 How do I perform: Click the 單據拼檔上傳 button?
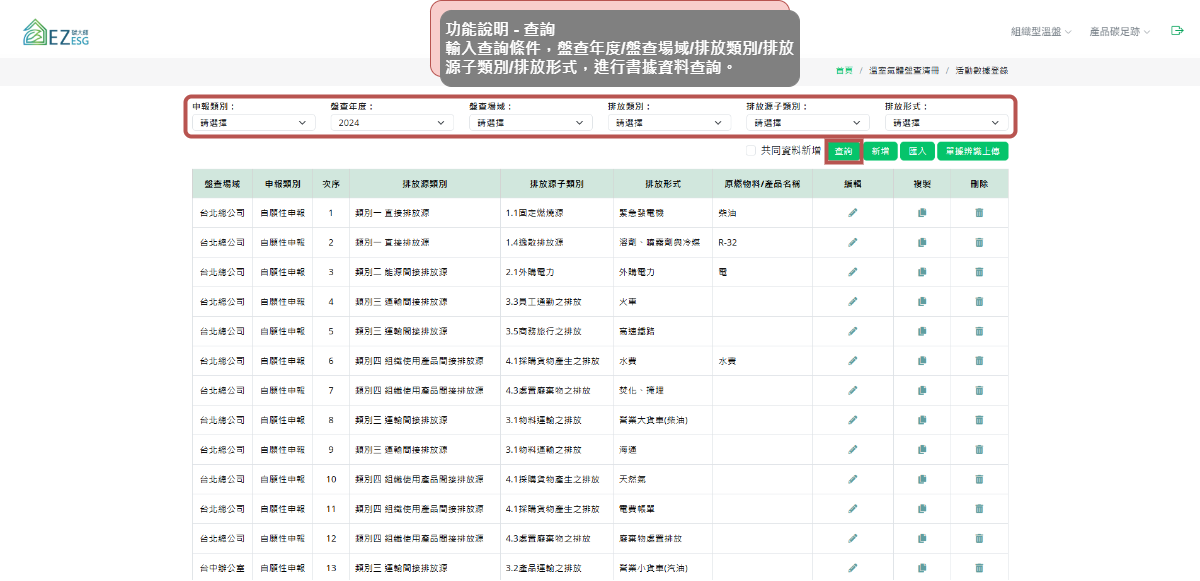click(x=973, y=151)
